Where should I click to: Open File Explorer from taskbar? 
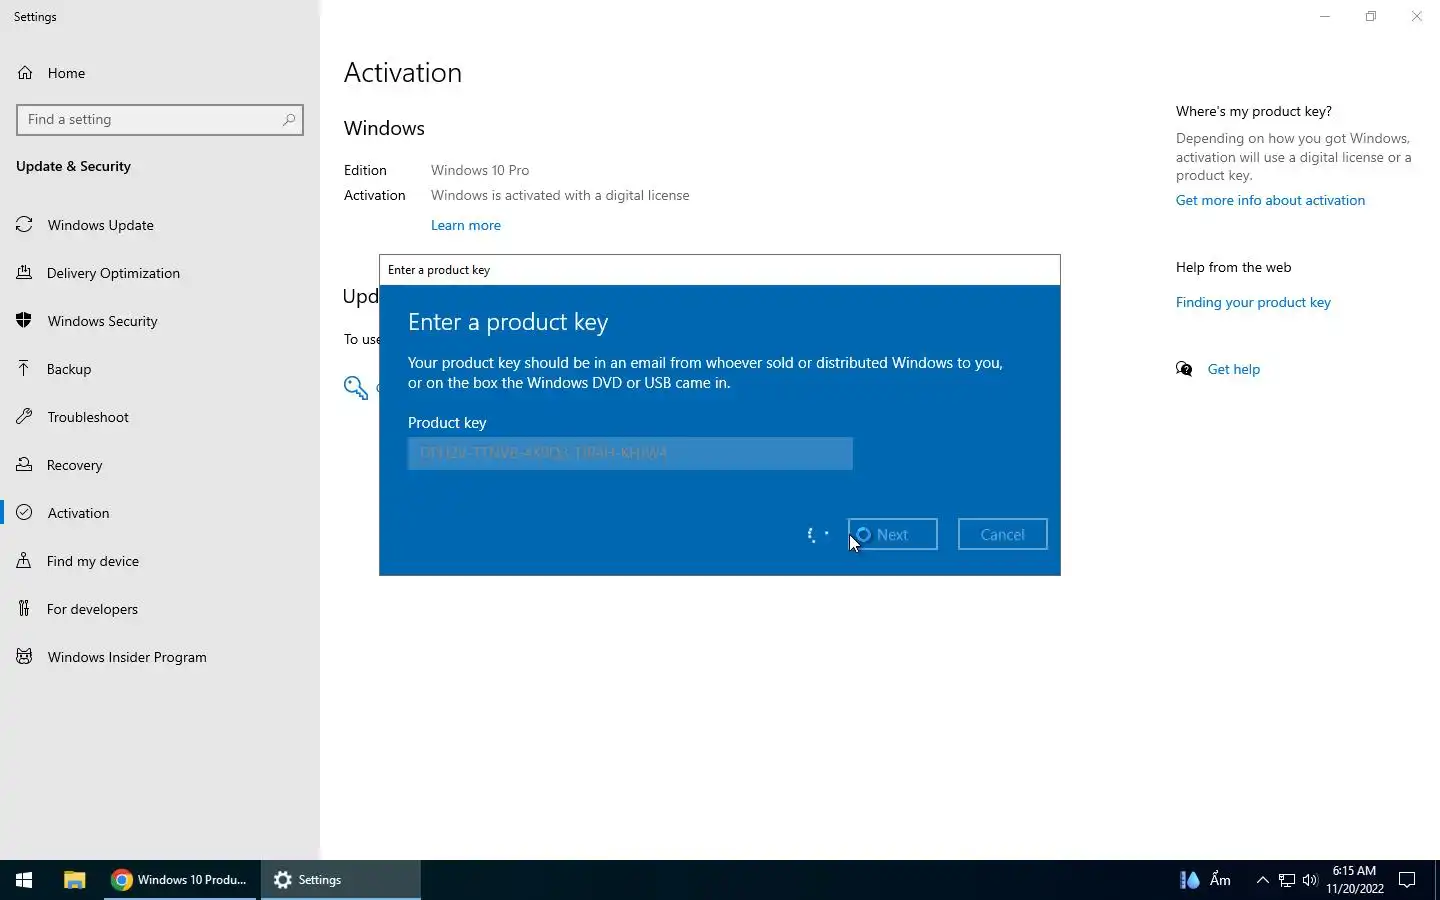click(74, 880)
